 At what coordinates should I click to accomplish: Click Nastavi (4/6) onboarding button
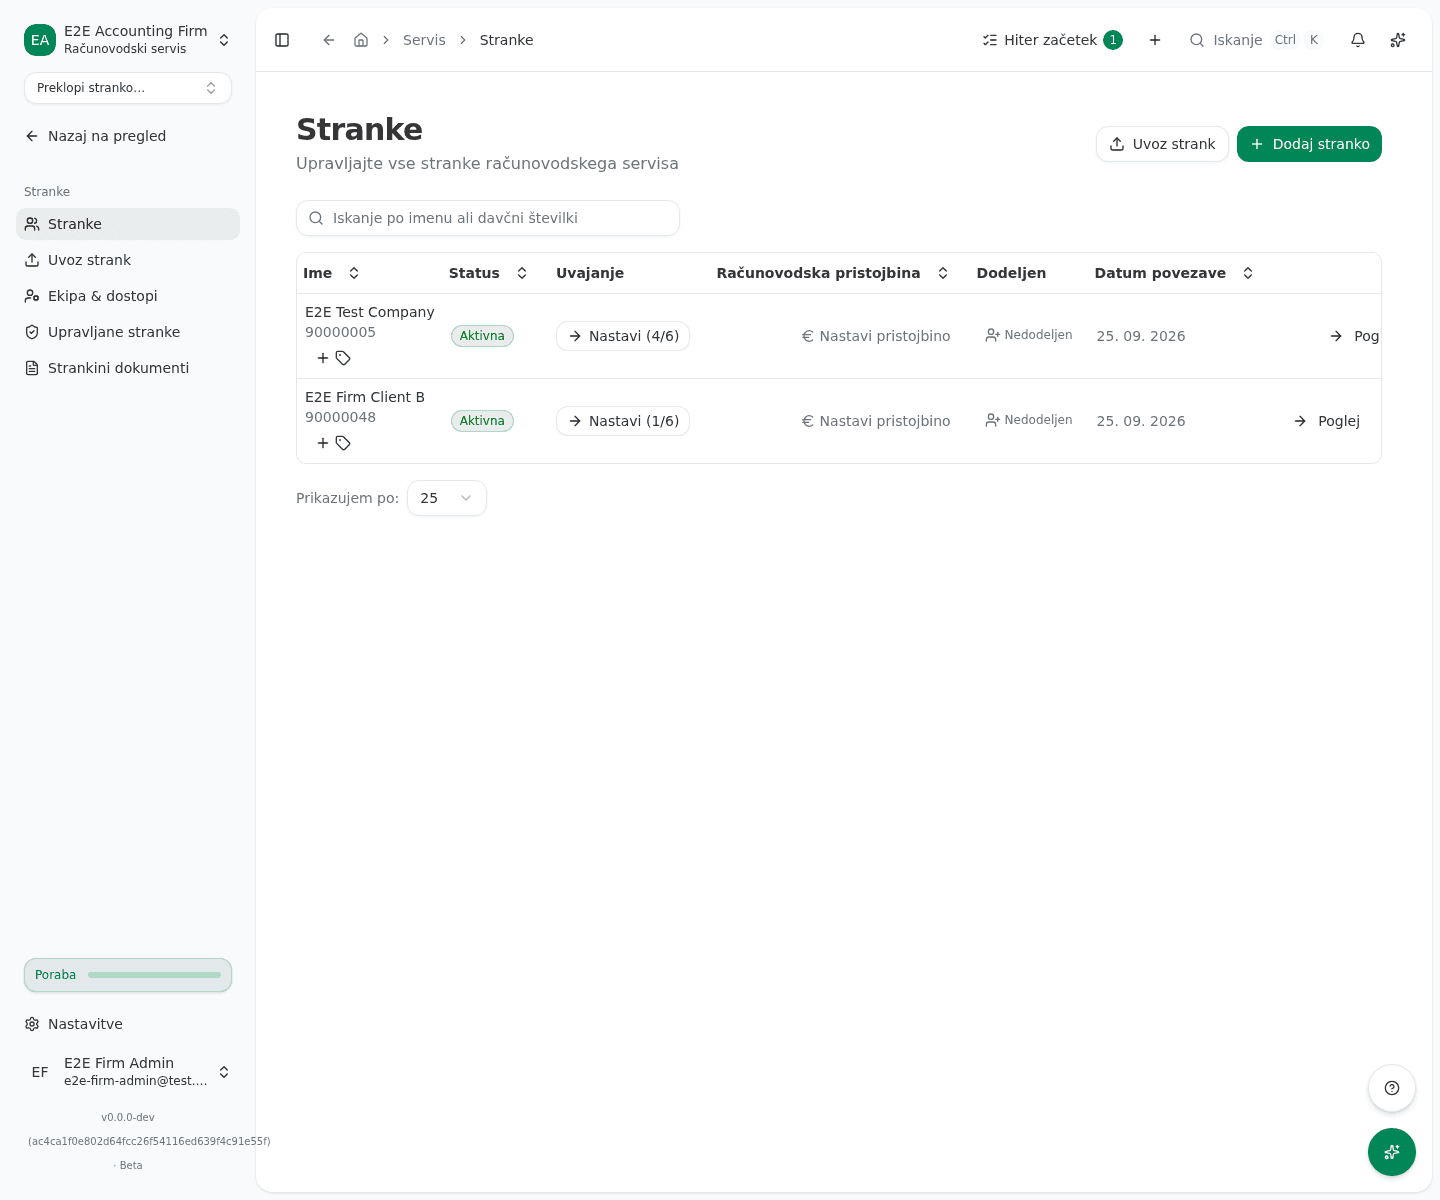(623, 336)
